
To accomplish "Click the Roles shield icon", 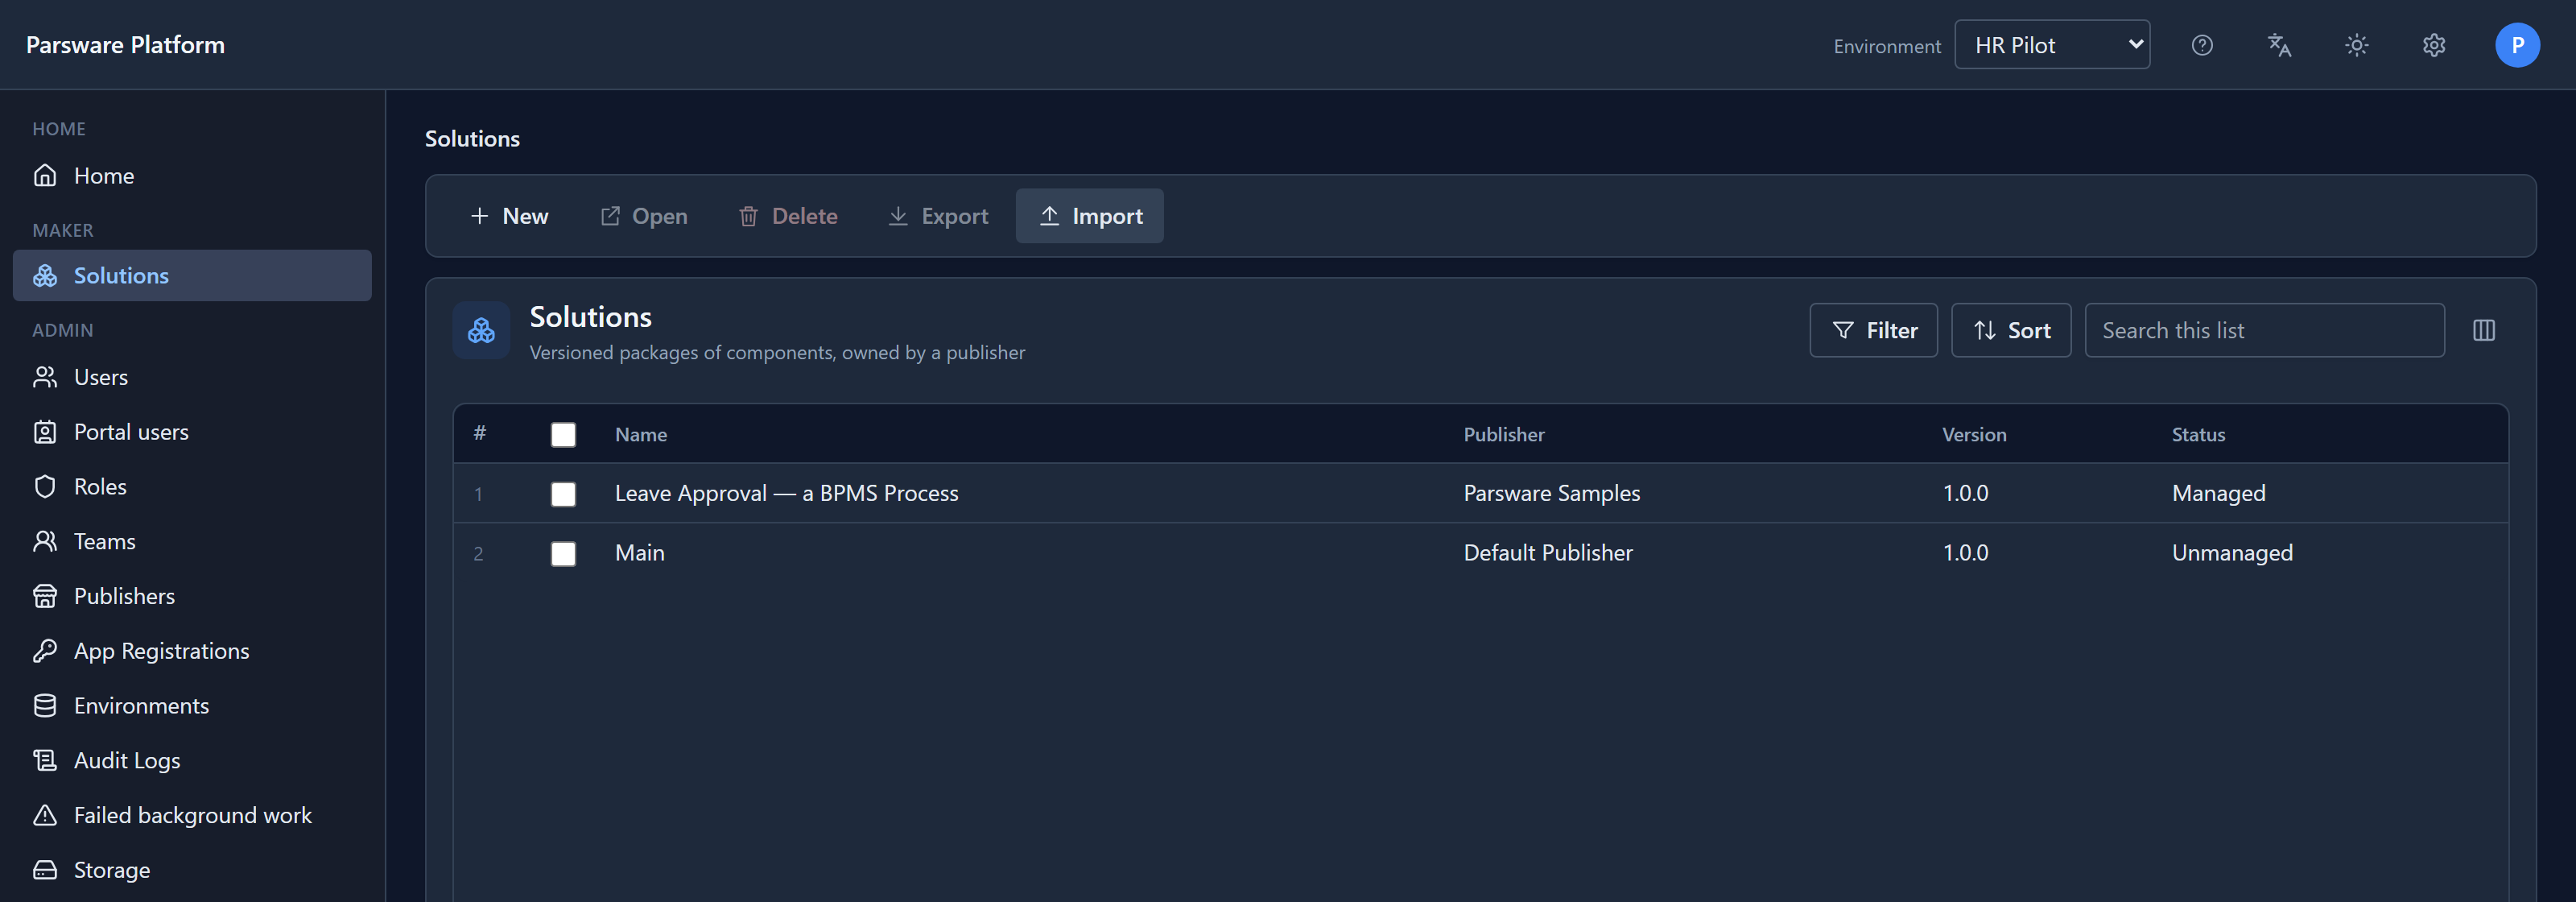I will point(45,486).
